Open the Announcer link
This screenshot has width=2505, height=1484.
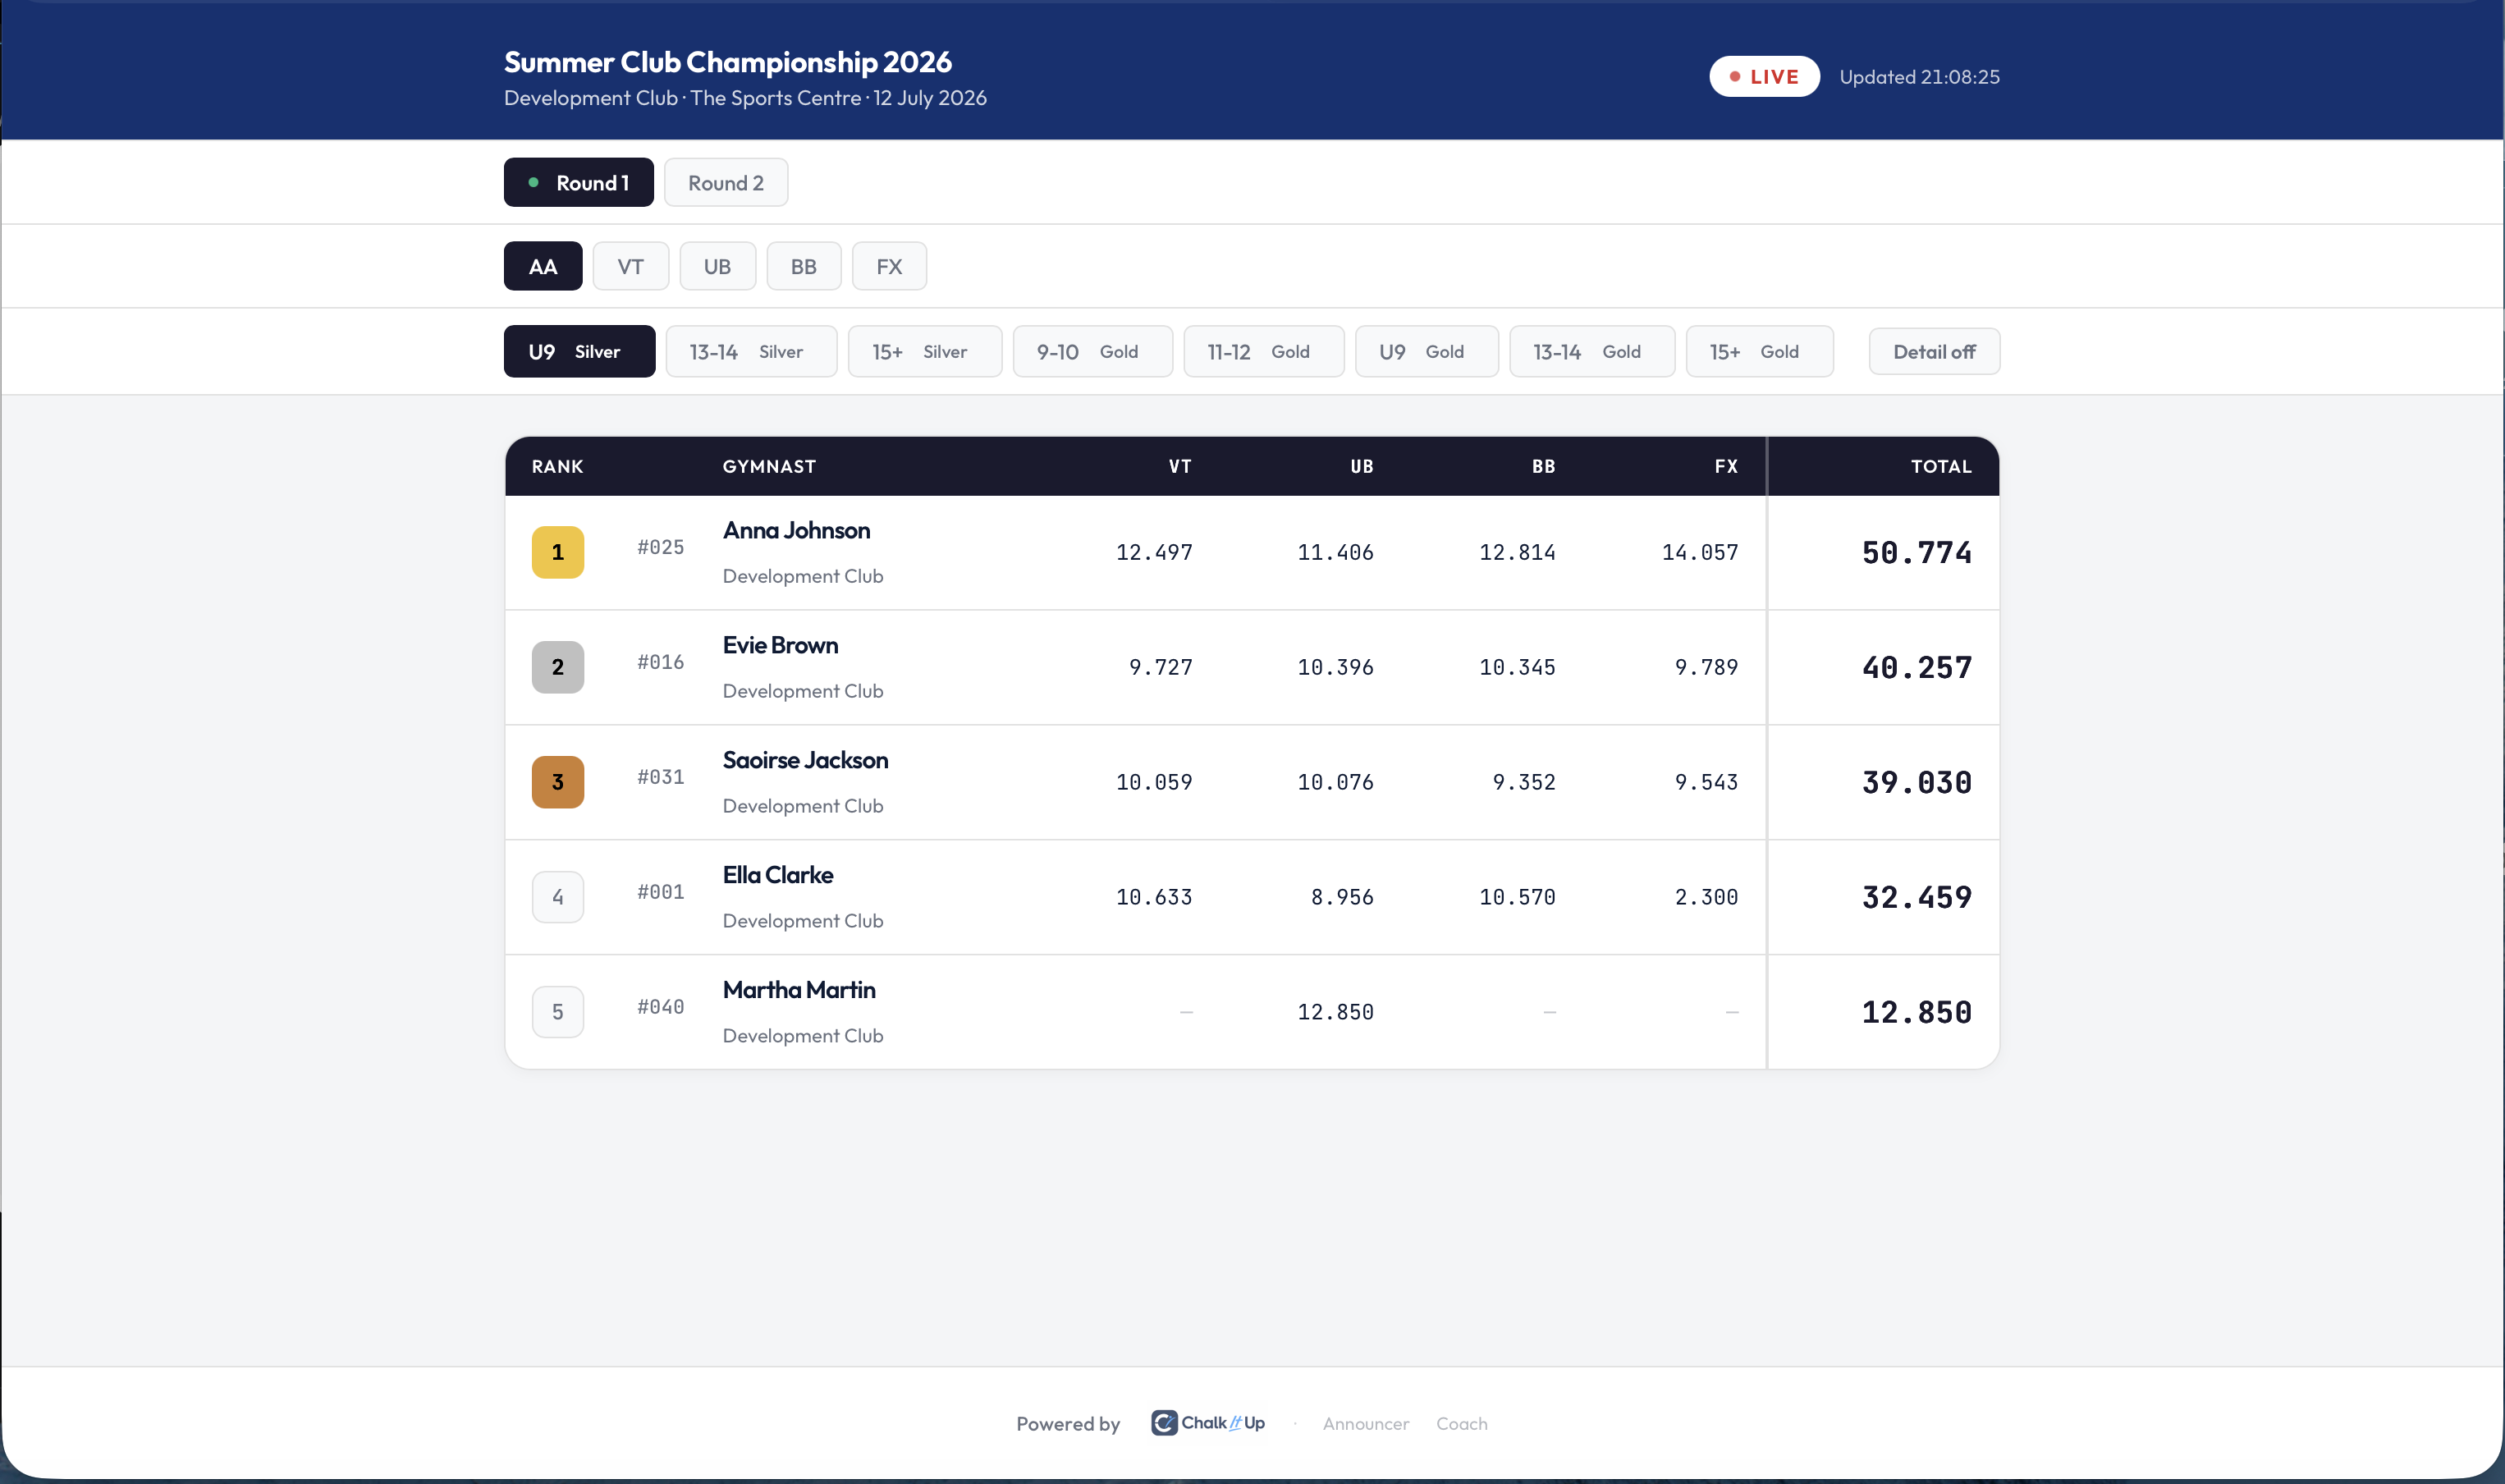click(1365, 1423)
